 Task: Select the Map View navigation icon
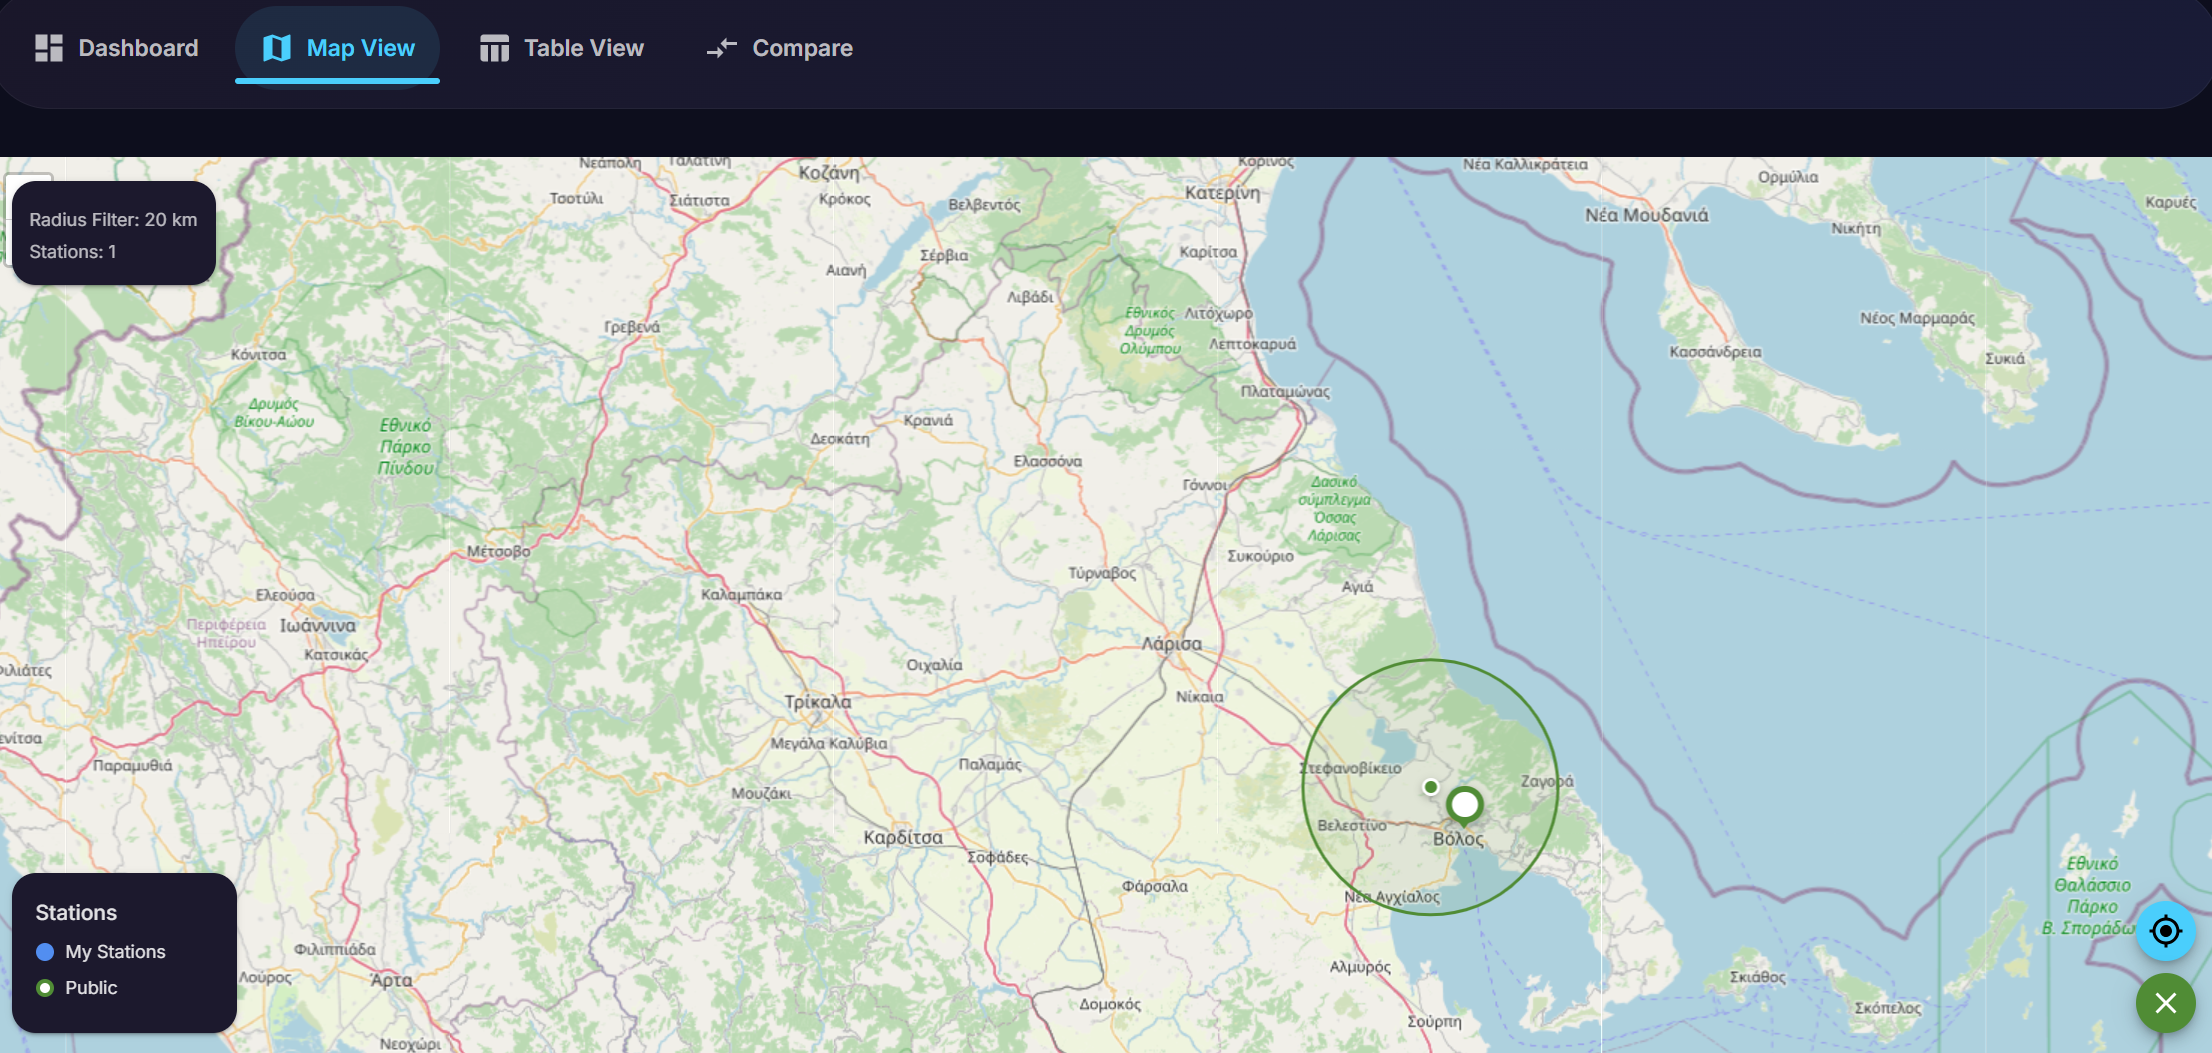[x=277, y=47]
